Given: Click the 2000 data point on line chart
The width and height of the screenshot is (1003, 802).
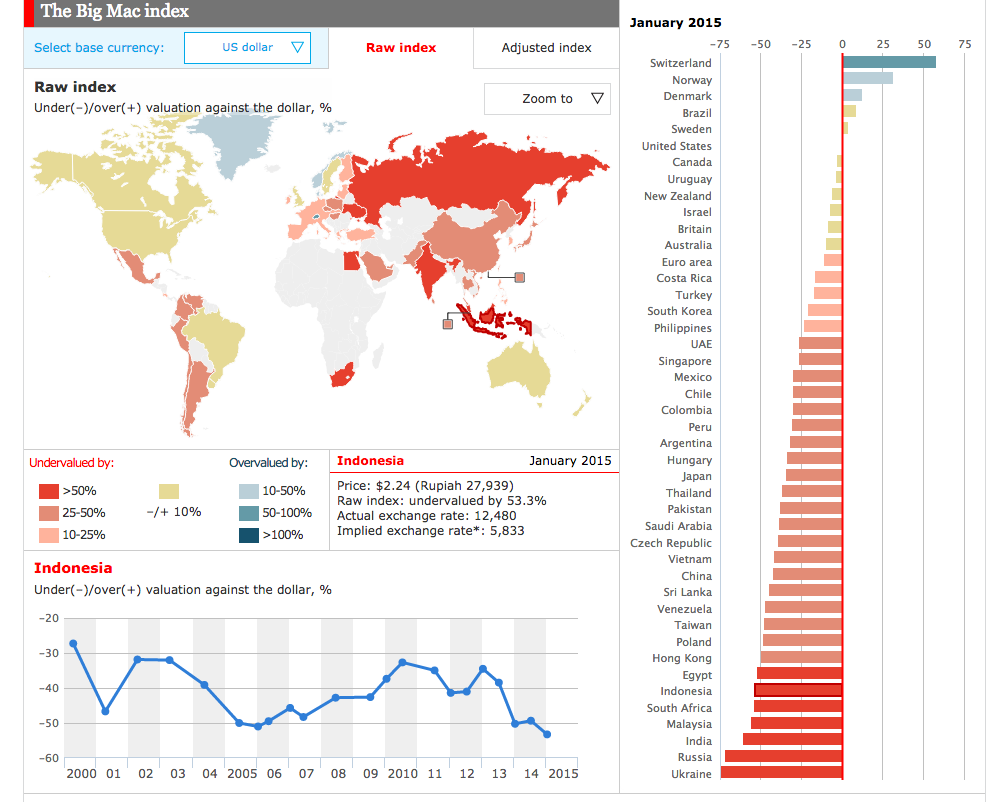Looking at the screenshot, I should pos(73,643).
